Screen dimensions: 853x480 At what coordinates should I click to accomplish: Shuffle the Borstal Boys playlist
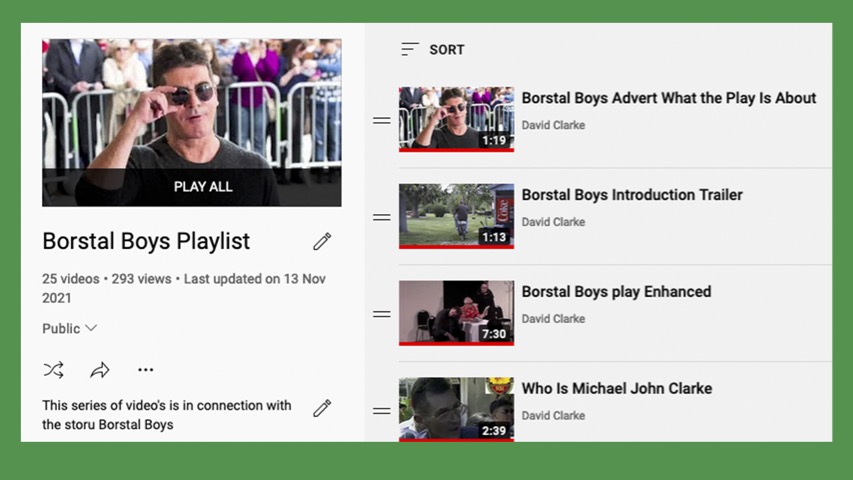click(53, 370)
